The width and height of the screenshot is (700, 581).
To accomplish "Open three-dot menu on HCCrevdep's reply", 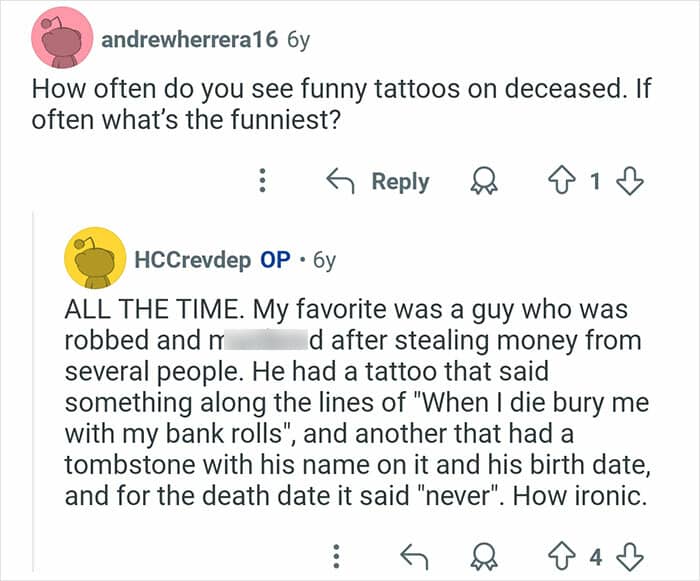I will [x=337, y=553].
